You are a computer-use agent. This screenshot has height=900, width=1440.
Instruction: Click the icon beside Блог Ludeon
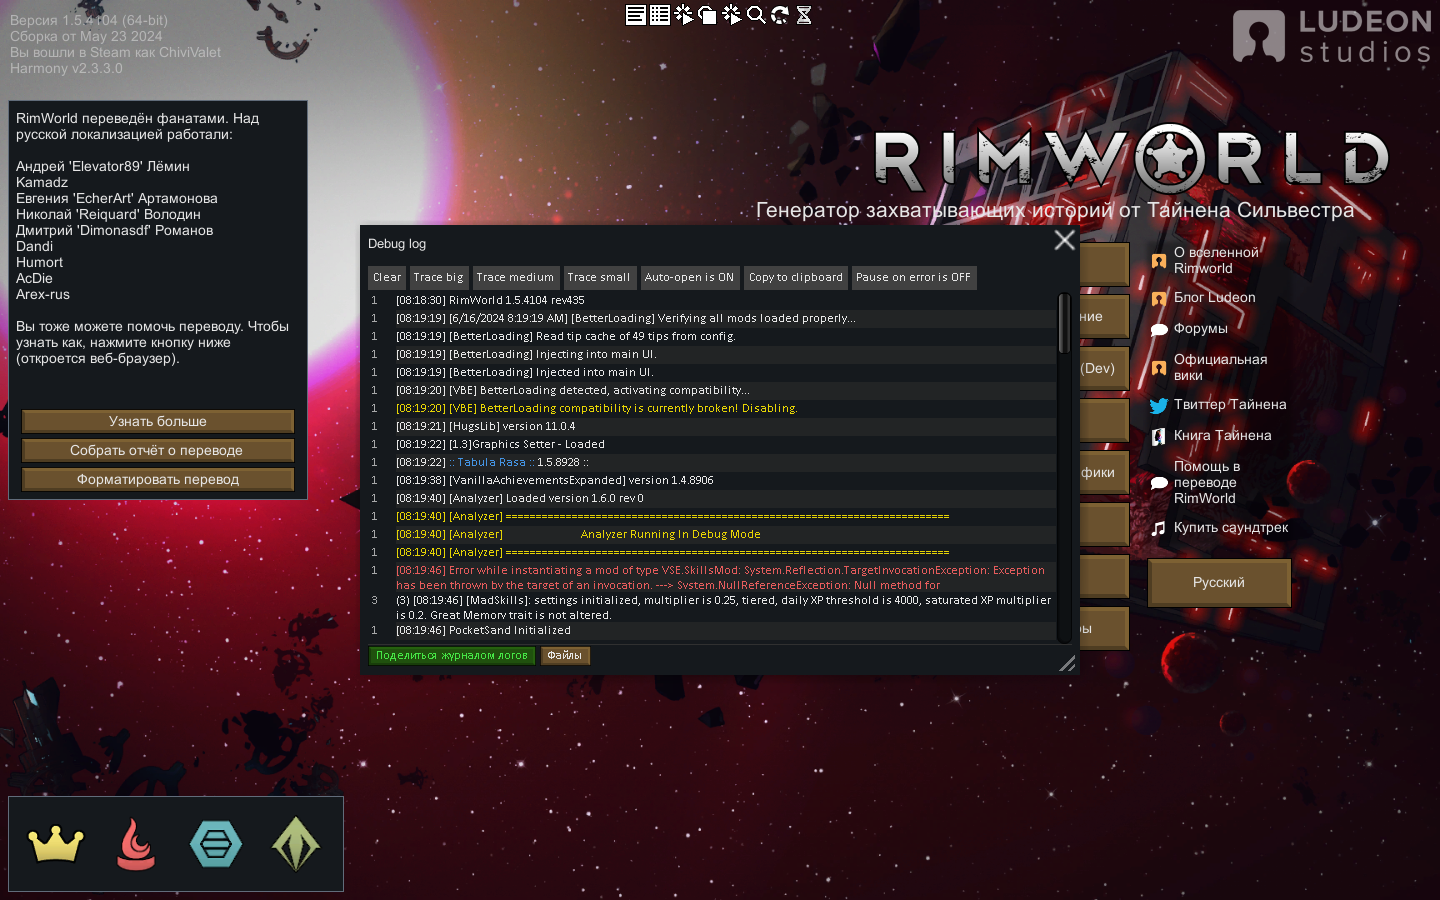pyautogui.click(x=1159, y=298)
